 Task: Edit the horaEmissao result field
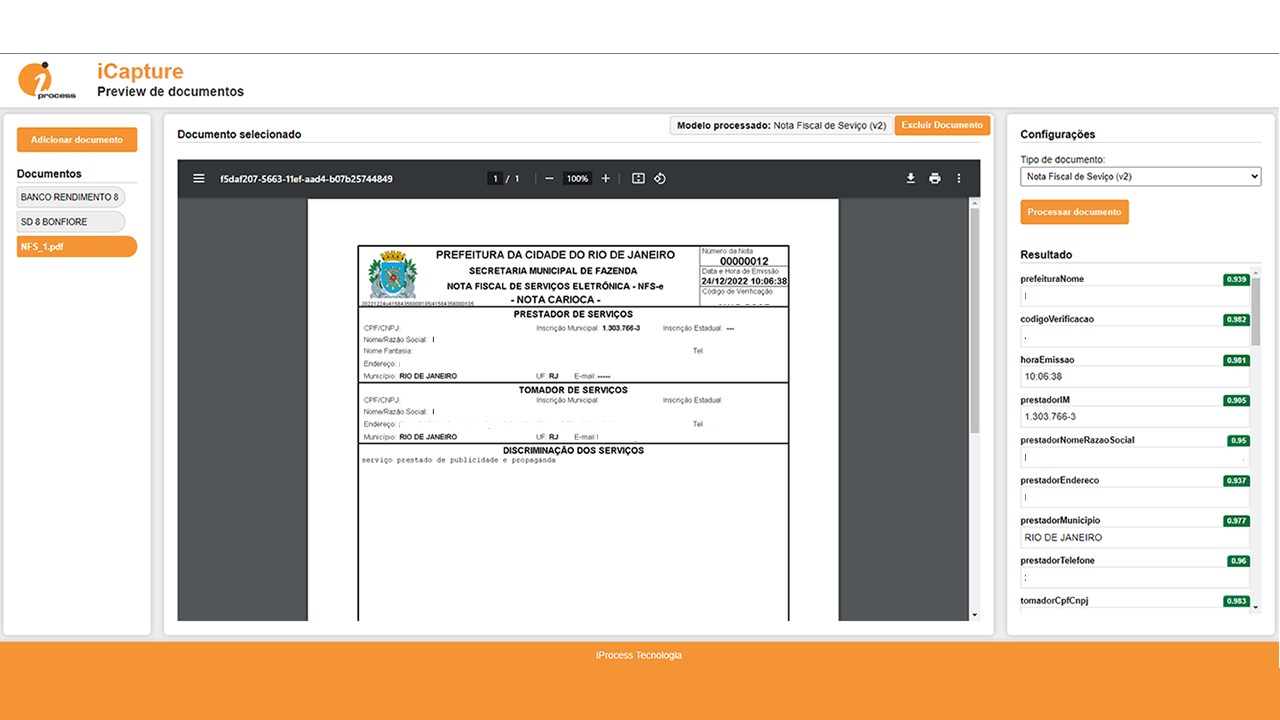1135,377
